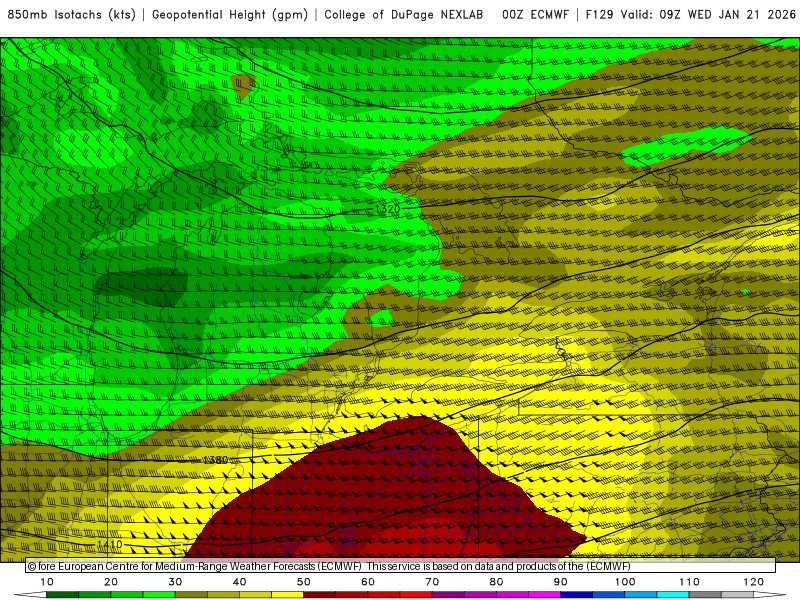Click the '50' legend scale label
The image size is (800, 600).
coord(304,582)
